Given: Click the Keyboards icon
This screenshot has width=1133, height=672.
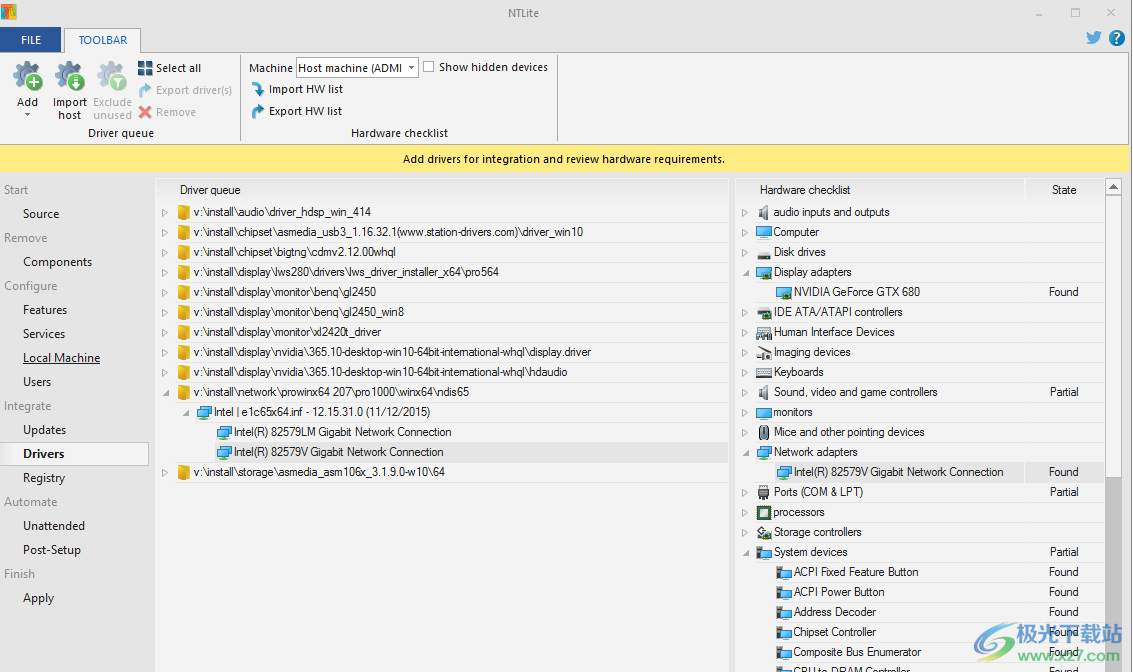Looking at the screenshot, I should (764, 373).
